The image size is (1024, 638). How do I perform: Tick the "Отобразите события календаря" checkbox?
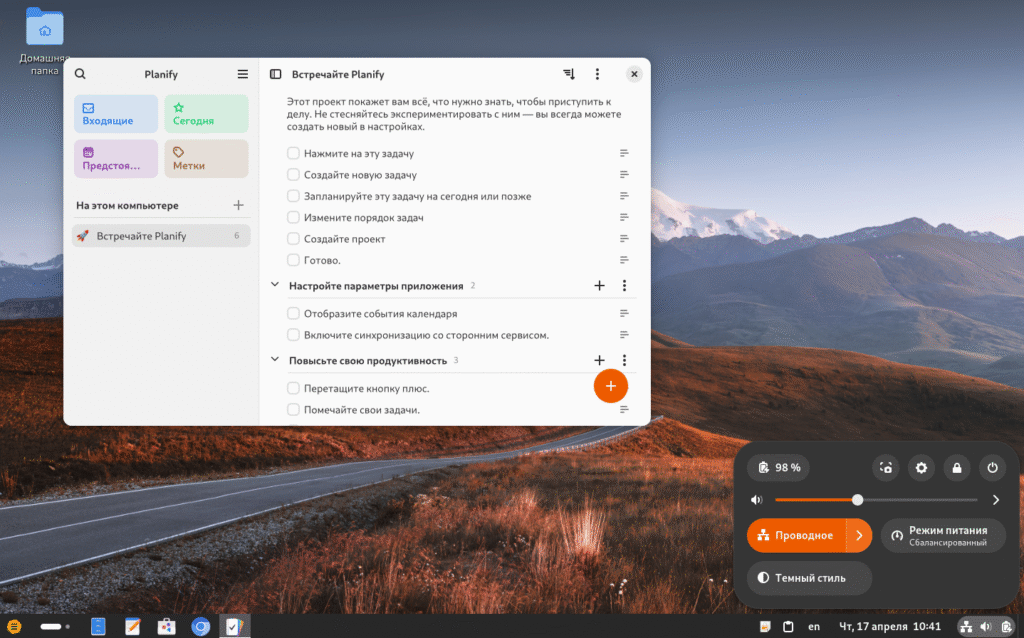pos(293,314)
